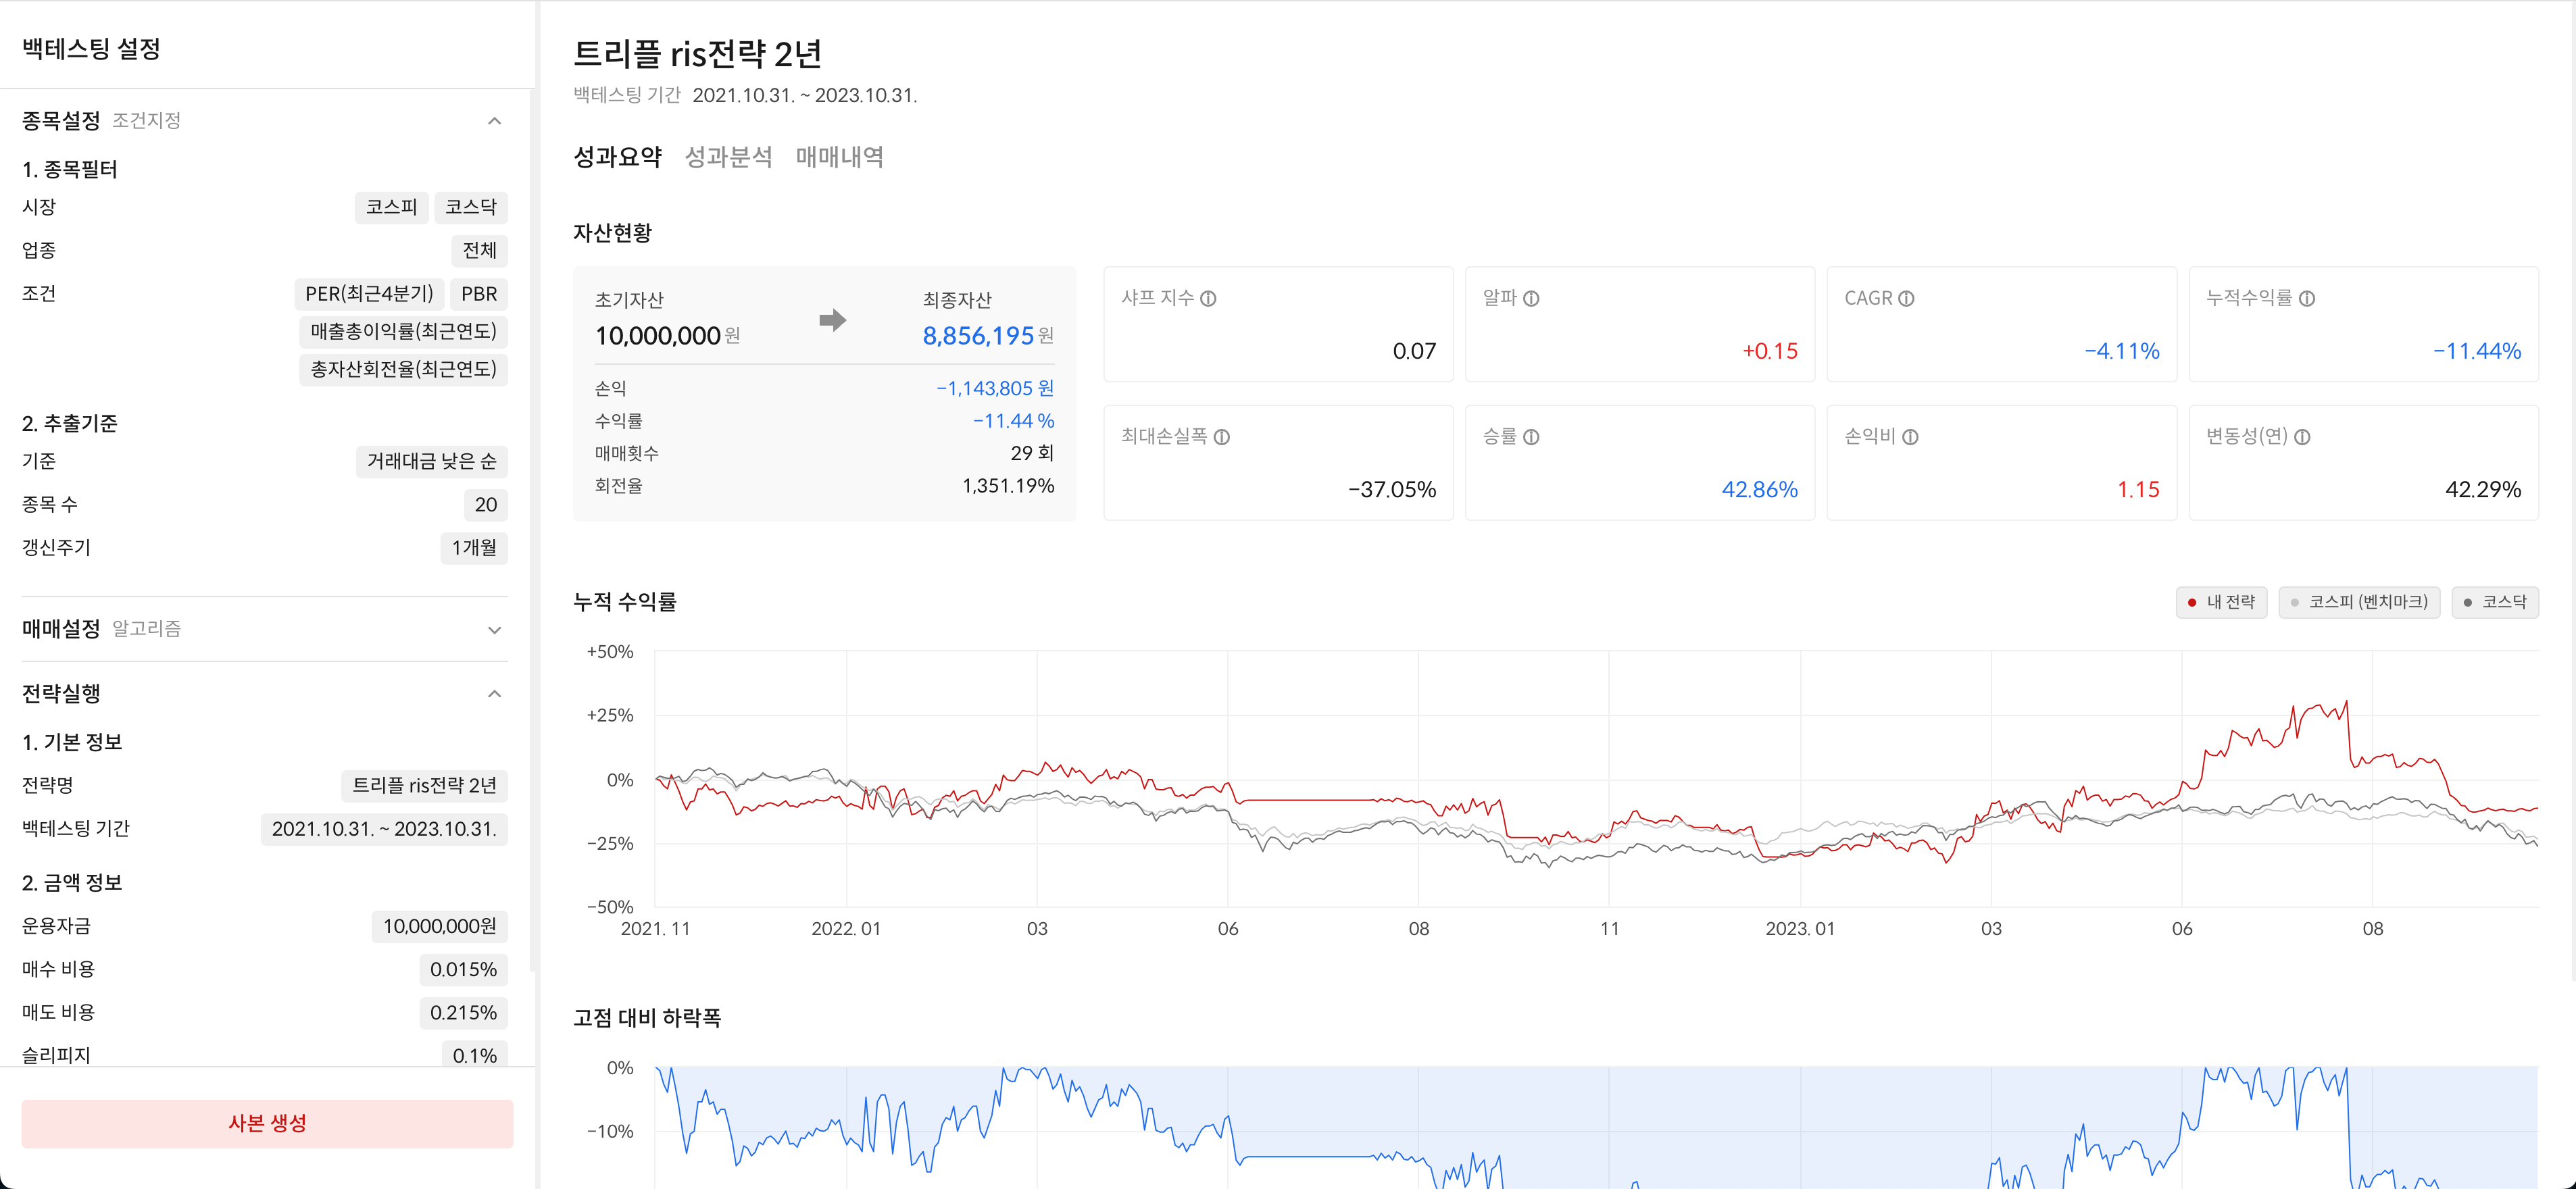
Task: Click the 알파 value +0.15
Action: click(x=1770, y=351)
